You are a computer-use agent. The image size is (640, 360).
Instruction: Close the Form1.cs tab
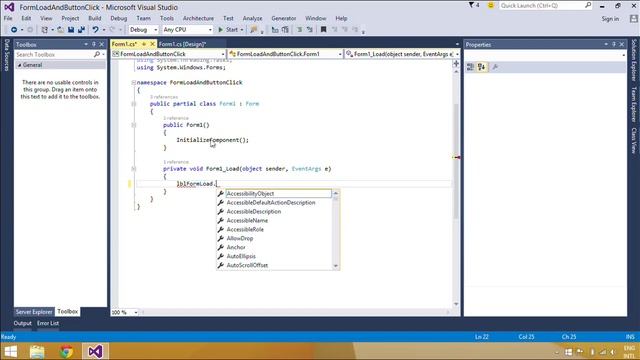click(x=152, y=44)
